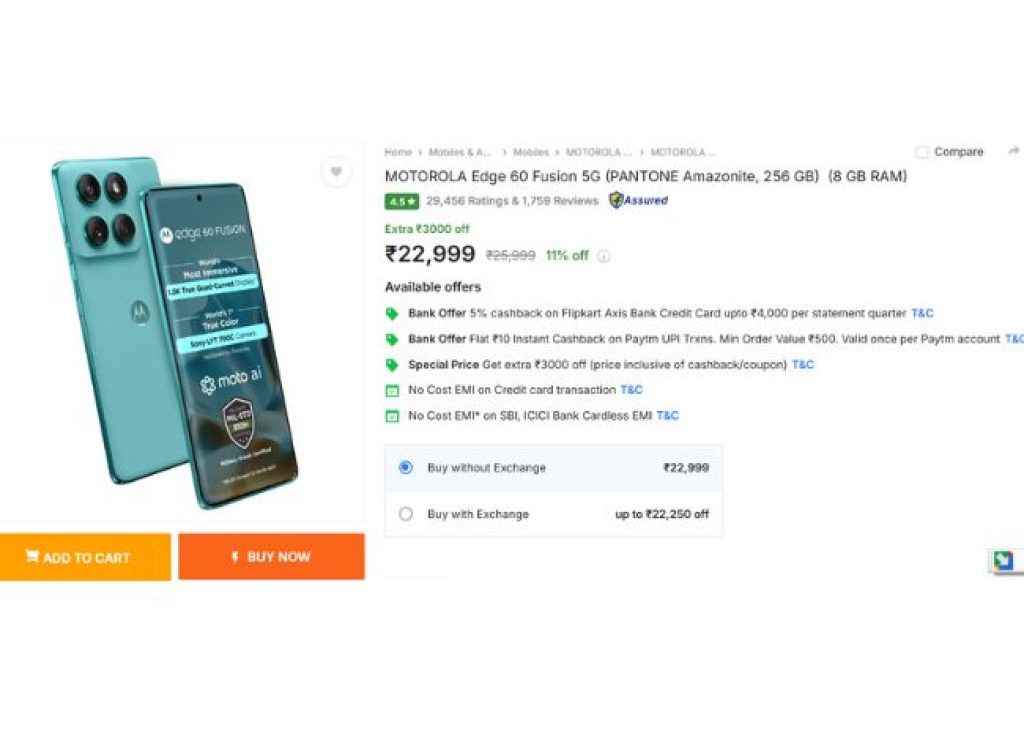Open the Mobiles breadcrumb link
The width and height of the screenshot is (1024, 756).
pyautogui.click(x=531, y=152)
